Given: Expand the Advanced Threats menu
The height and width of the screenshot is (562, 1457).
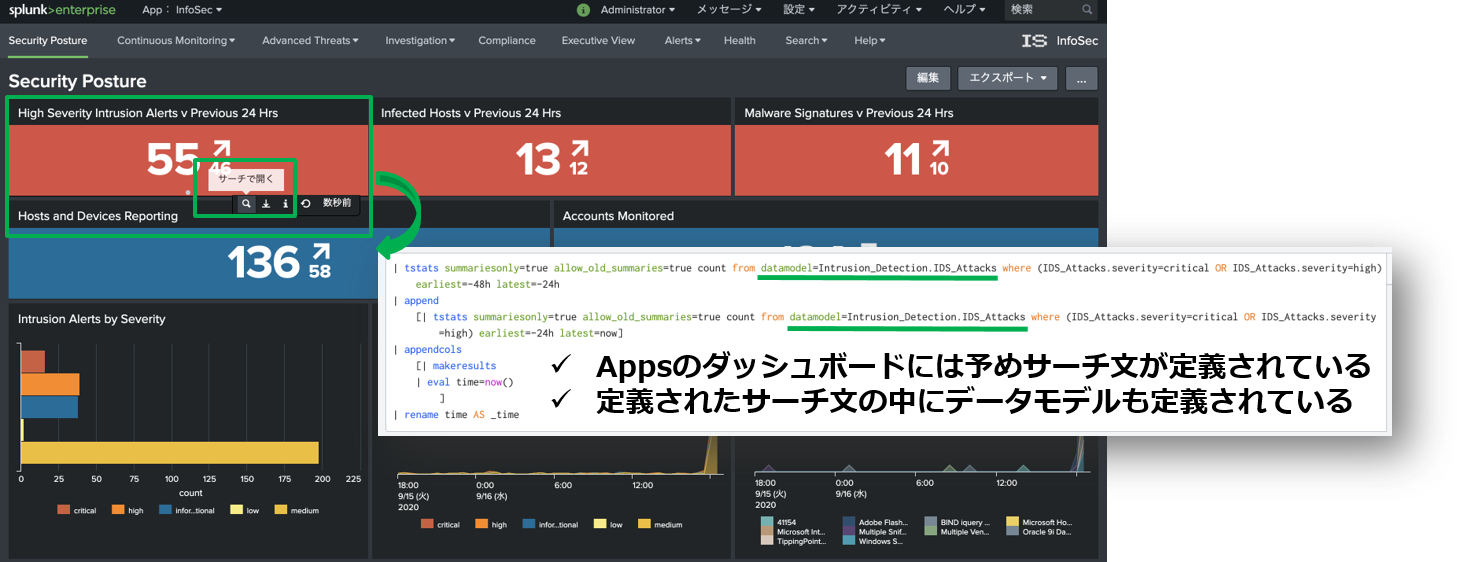Looking at the screenshot, I should click(x=310, y=41).
